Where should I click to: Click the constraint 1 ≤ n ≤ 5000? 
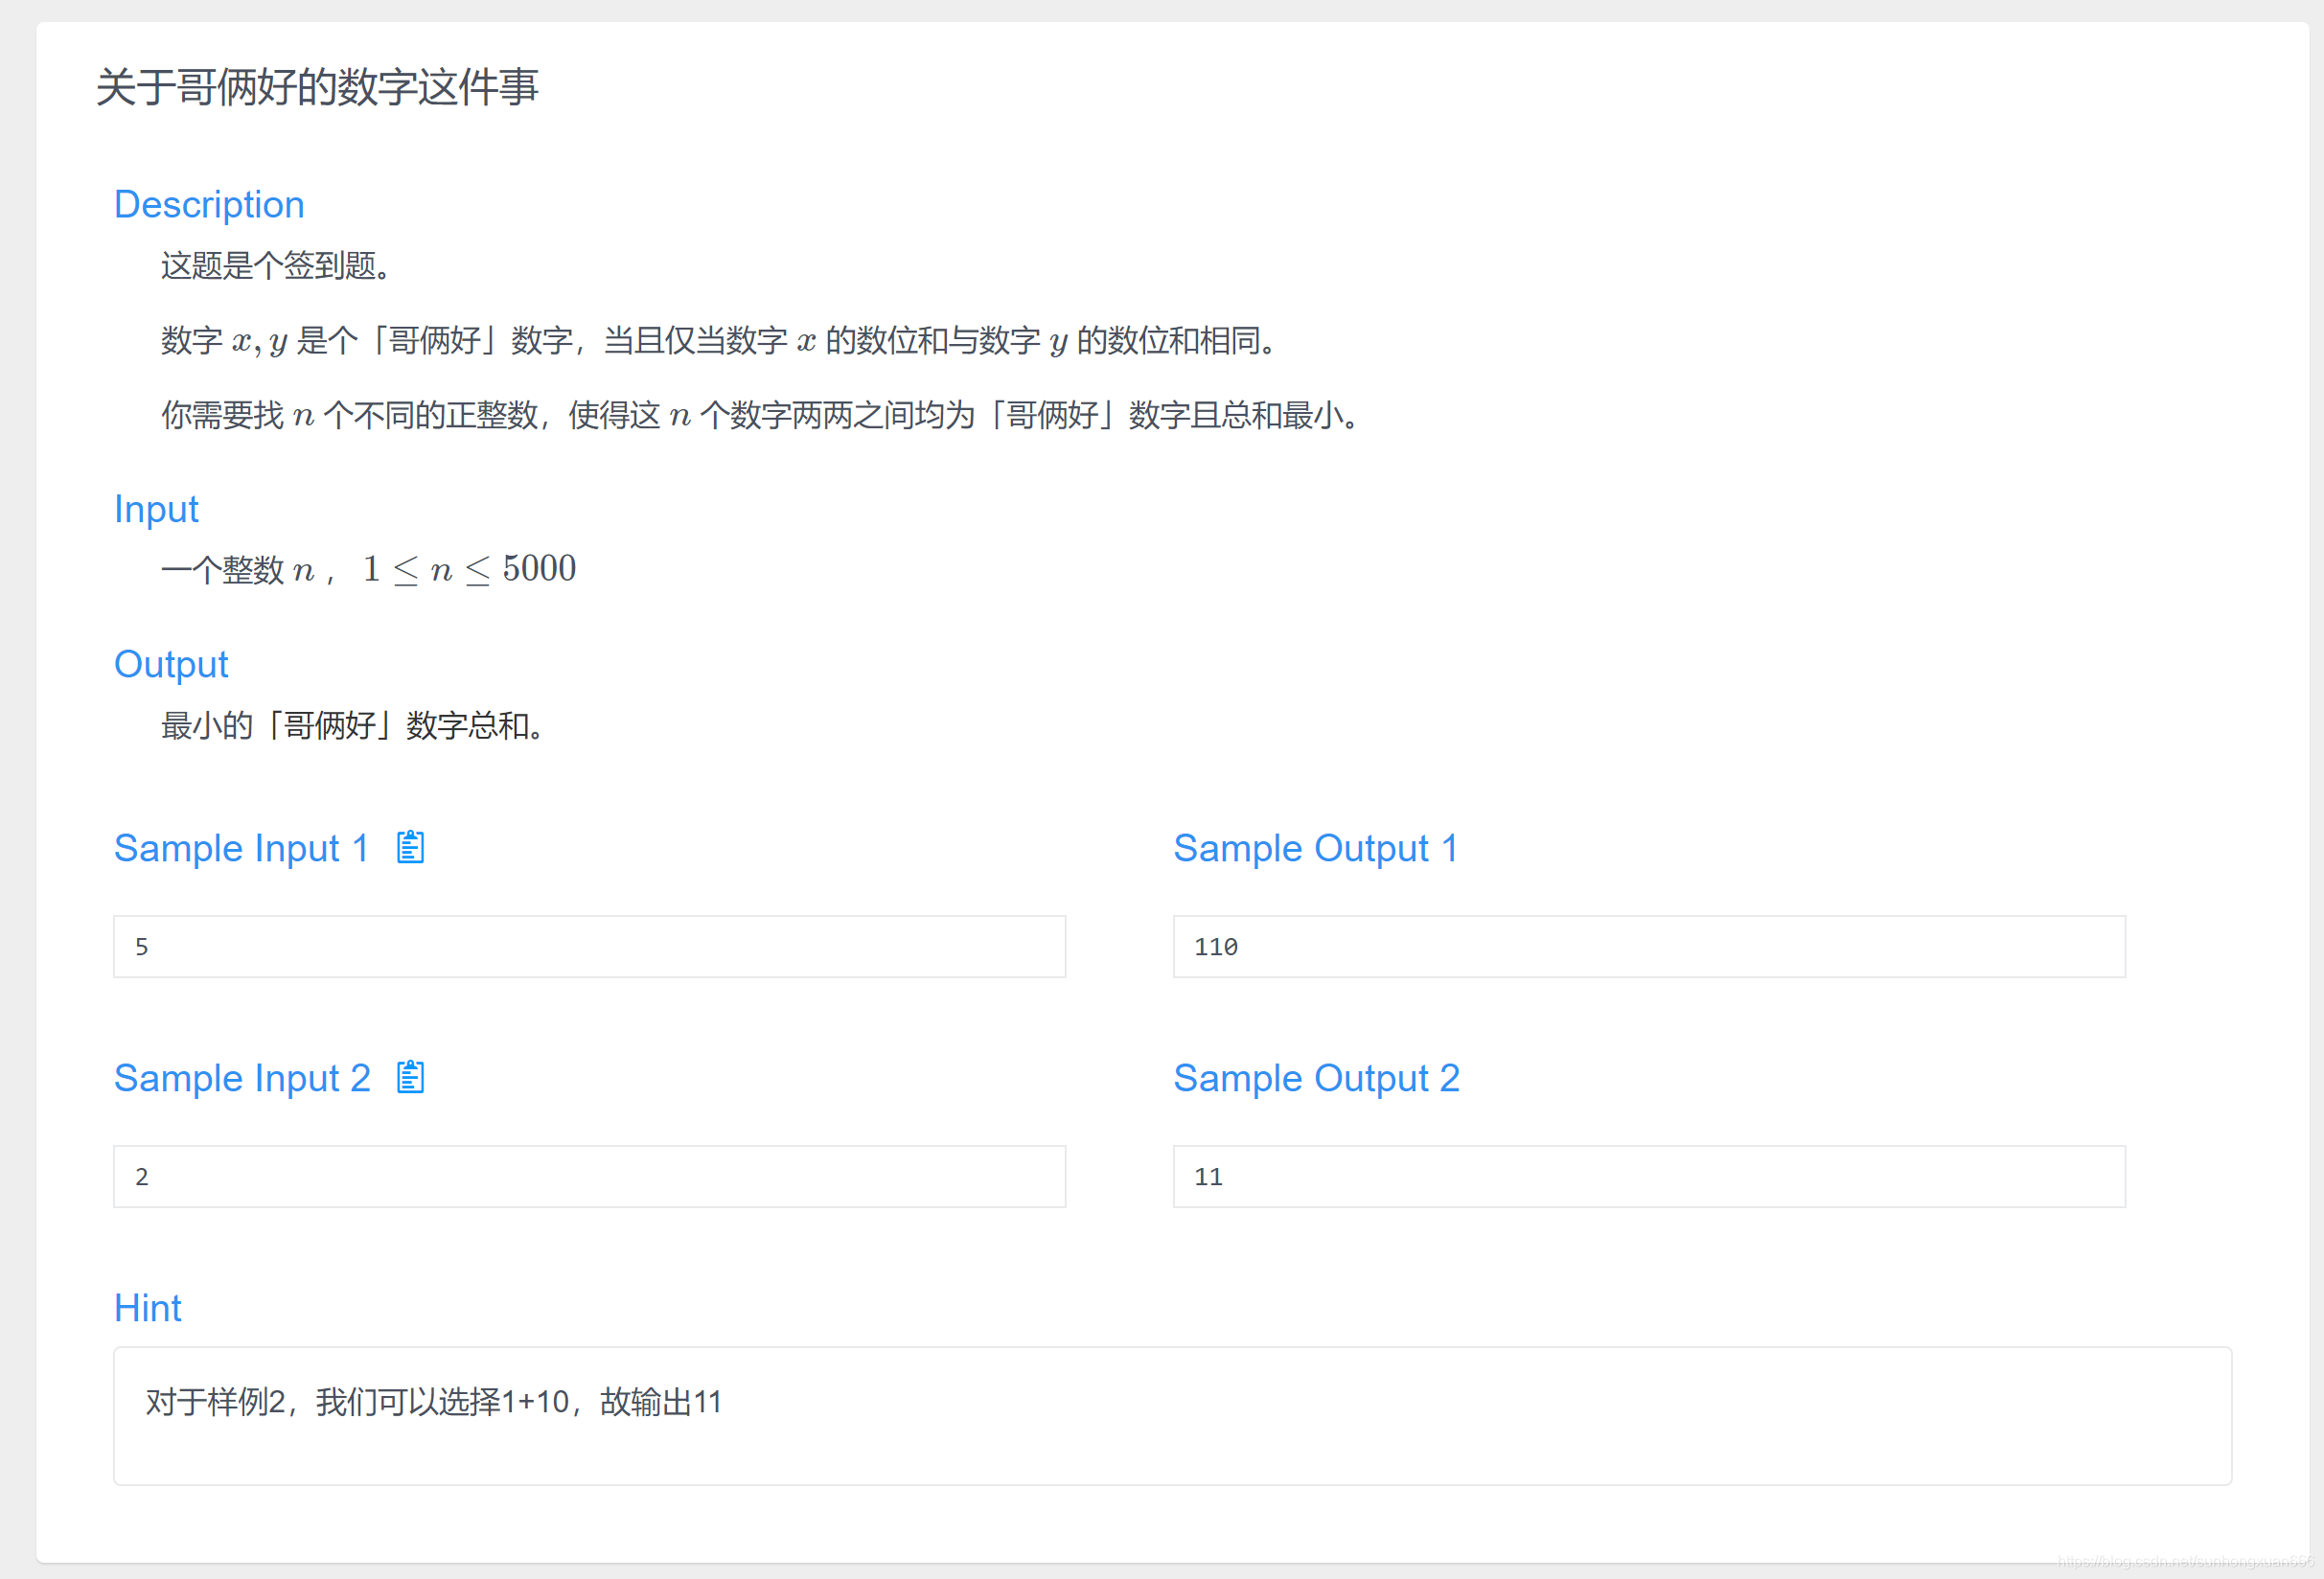(469, 569)
